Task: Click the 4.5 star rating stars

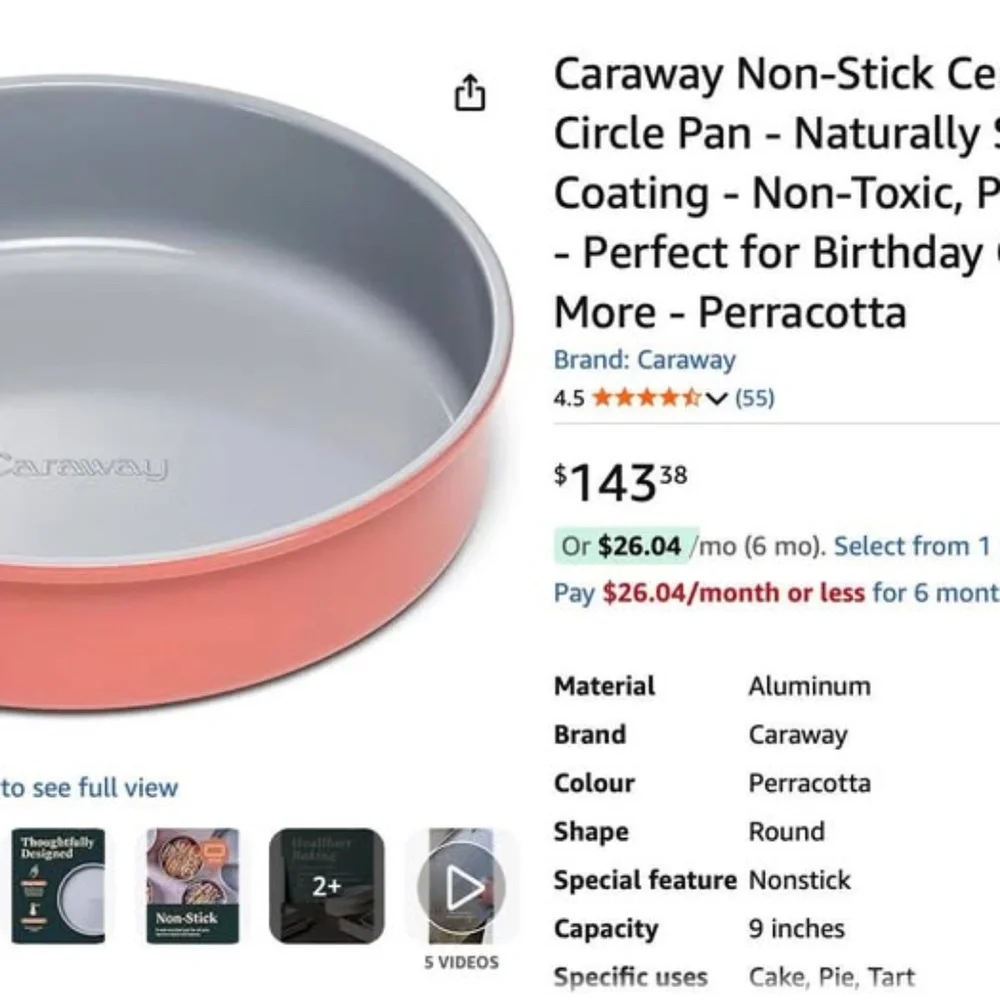Action: click(x=645, y=397)
